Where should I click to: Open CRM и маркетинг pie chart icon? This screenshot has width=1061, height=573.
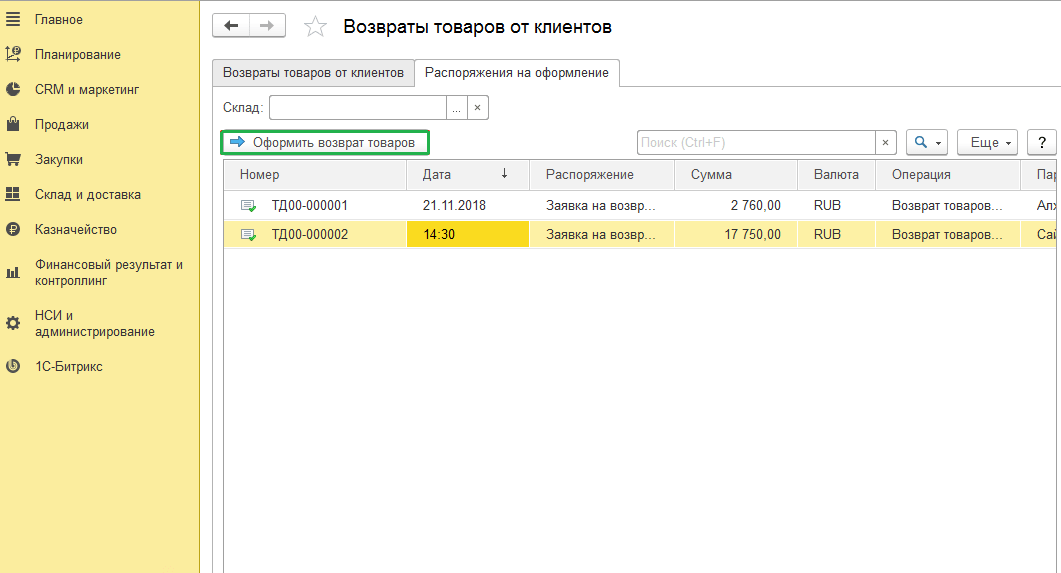[13, 90]
